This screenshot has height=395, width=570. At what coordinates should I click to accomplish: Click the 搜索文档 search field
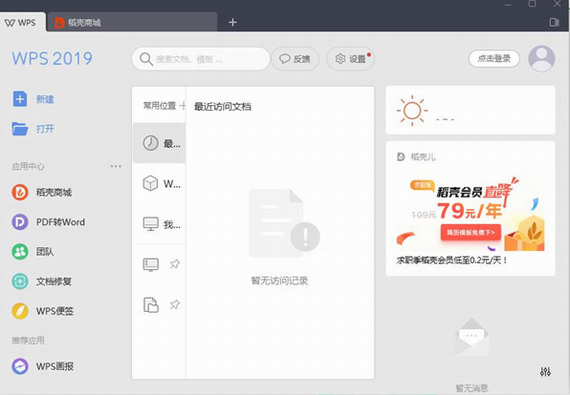tap(201, 59)
